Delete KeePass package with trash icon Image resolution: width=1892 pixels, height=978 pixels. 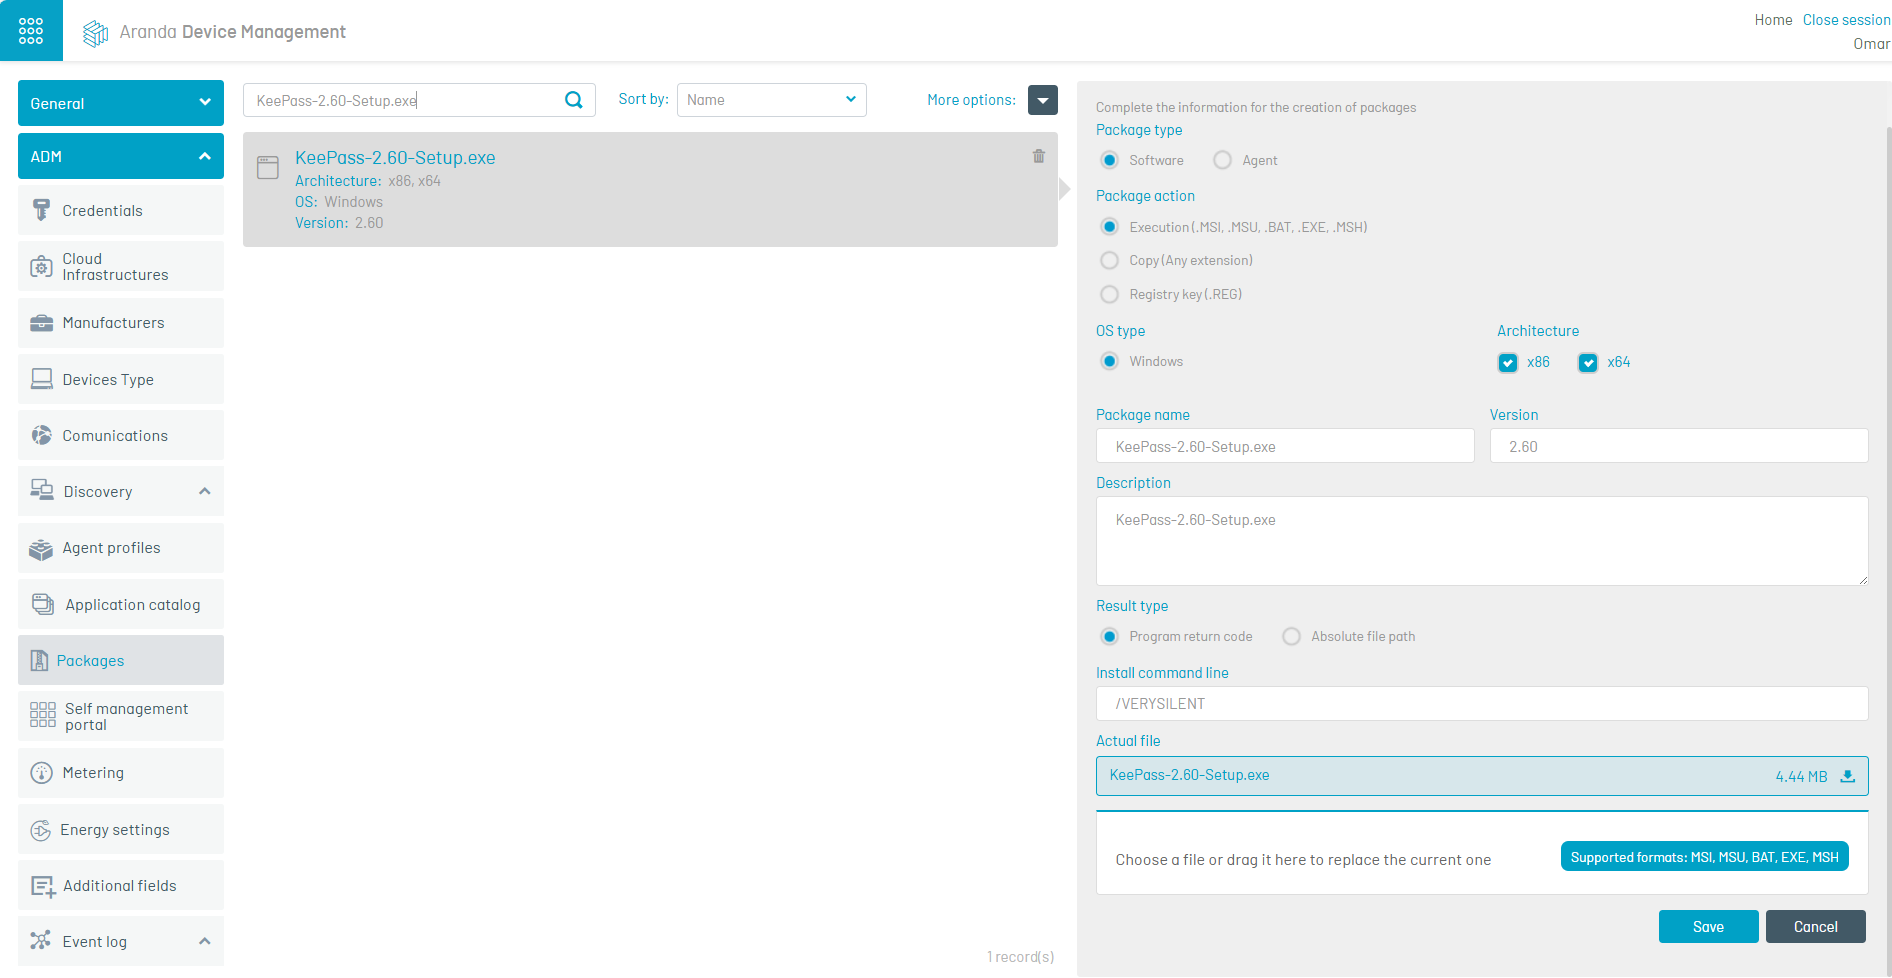point(1038,156)
